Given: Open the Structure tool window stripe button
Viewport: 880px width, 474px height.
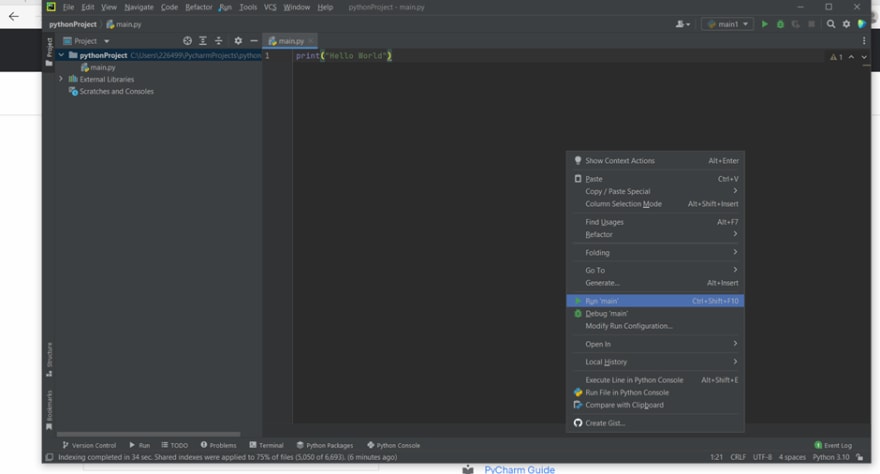Looking at the screenshot, I should 49,360.
